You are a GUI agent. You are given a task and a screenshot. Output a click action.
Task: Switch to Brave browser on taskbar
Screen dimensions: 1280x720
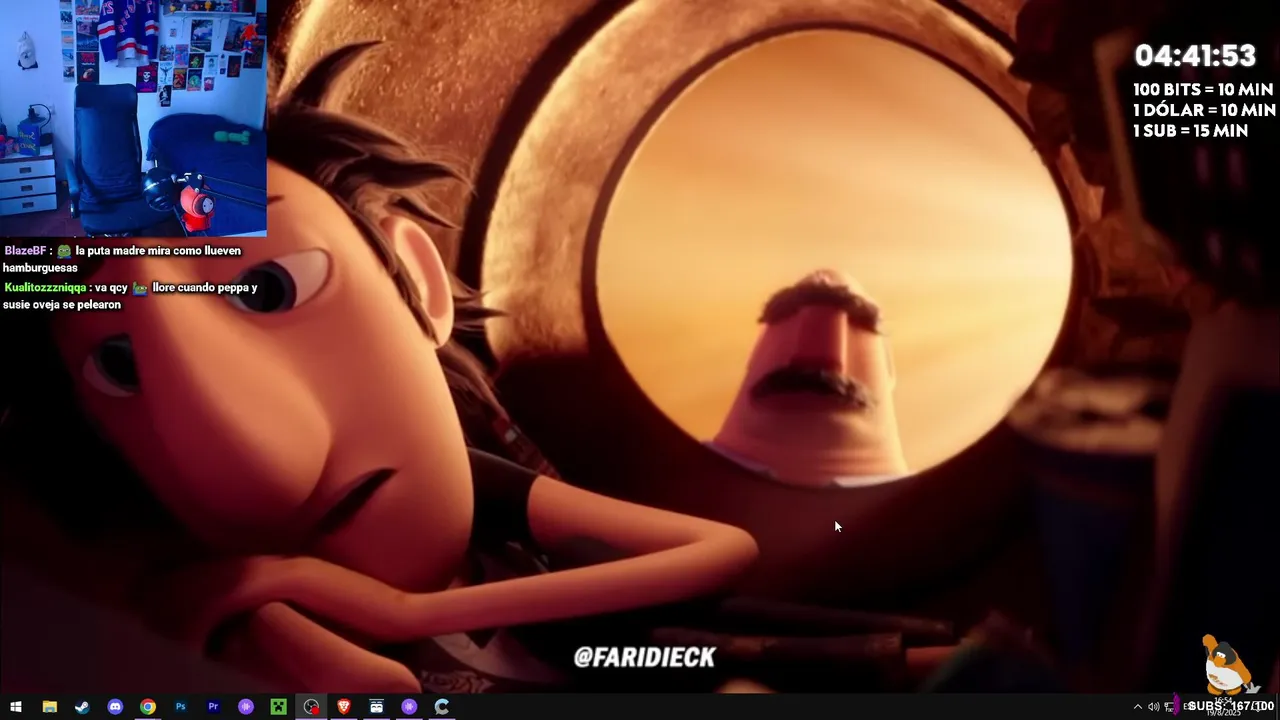pyautogui.click(x=344, y=707)
